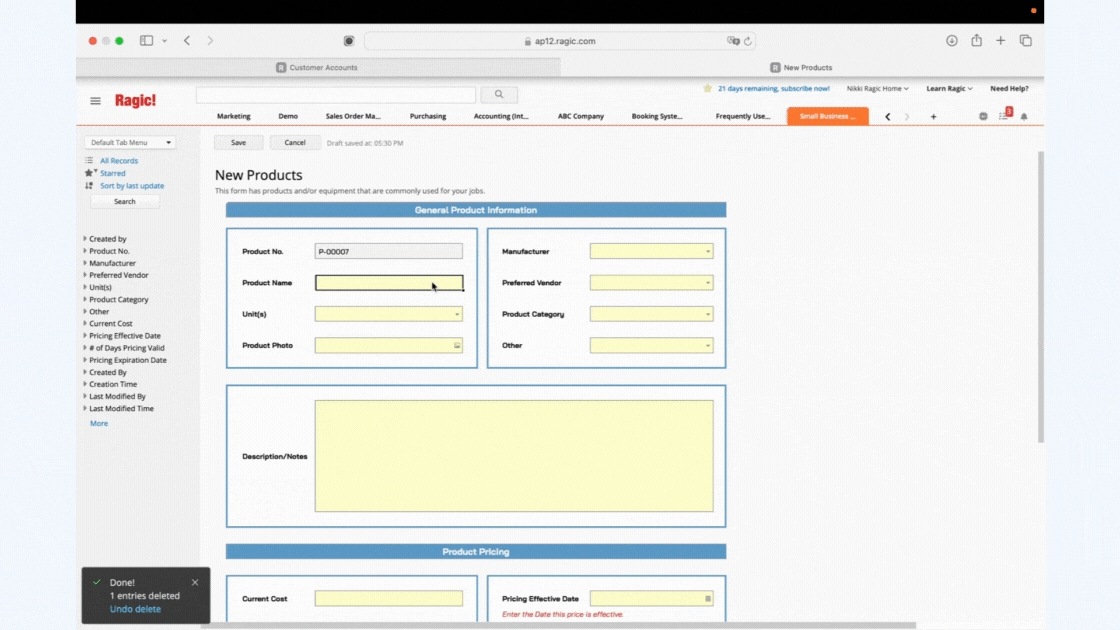Open Nikki Ragic Home account menu

pos(877,89)
